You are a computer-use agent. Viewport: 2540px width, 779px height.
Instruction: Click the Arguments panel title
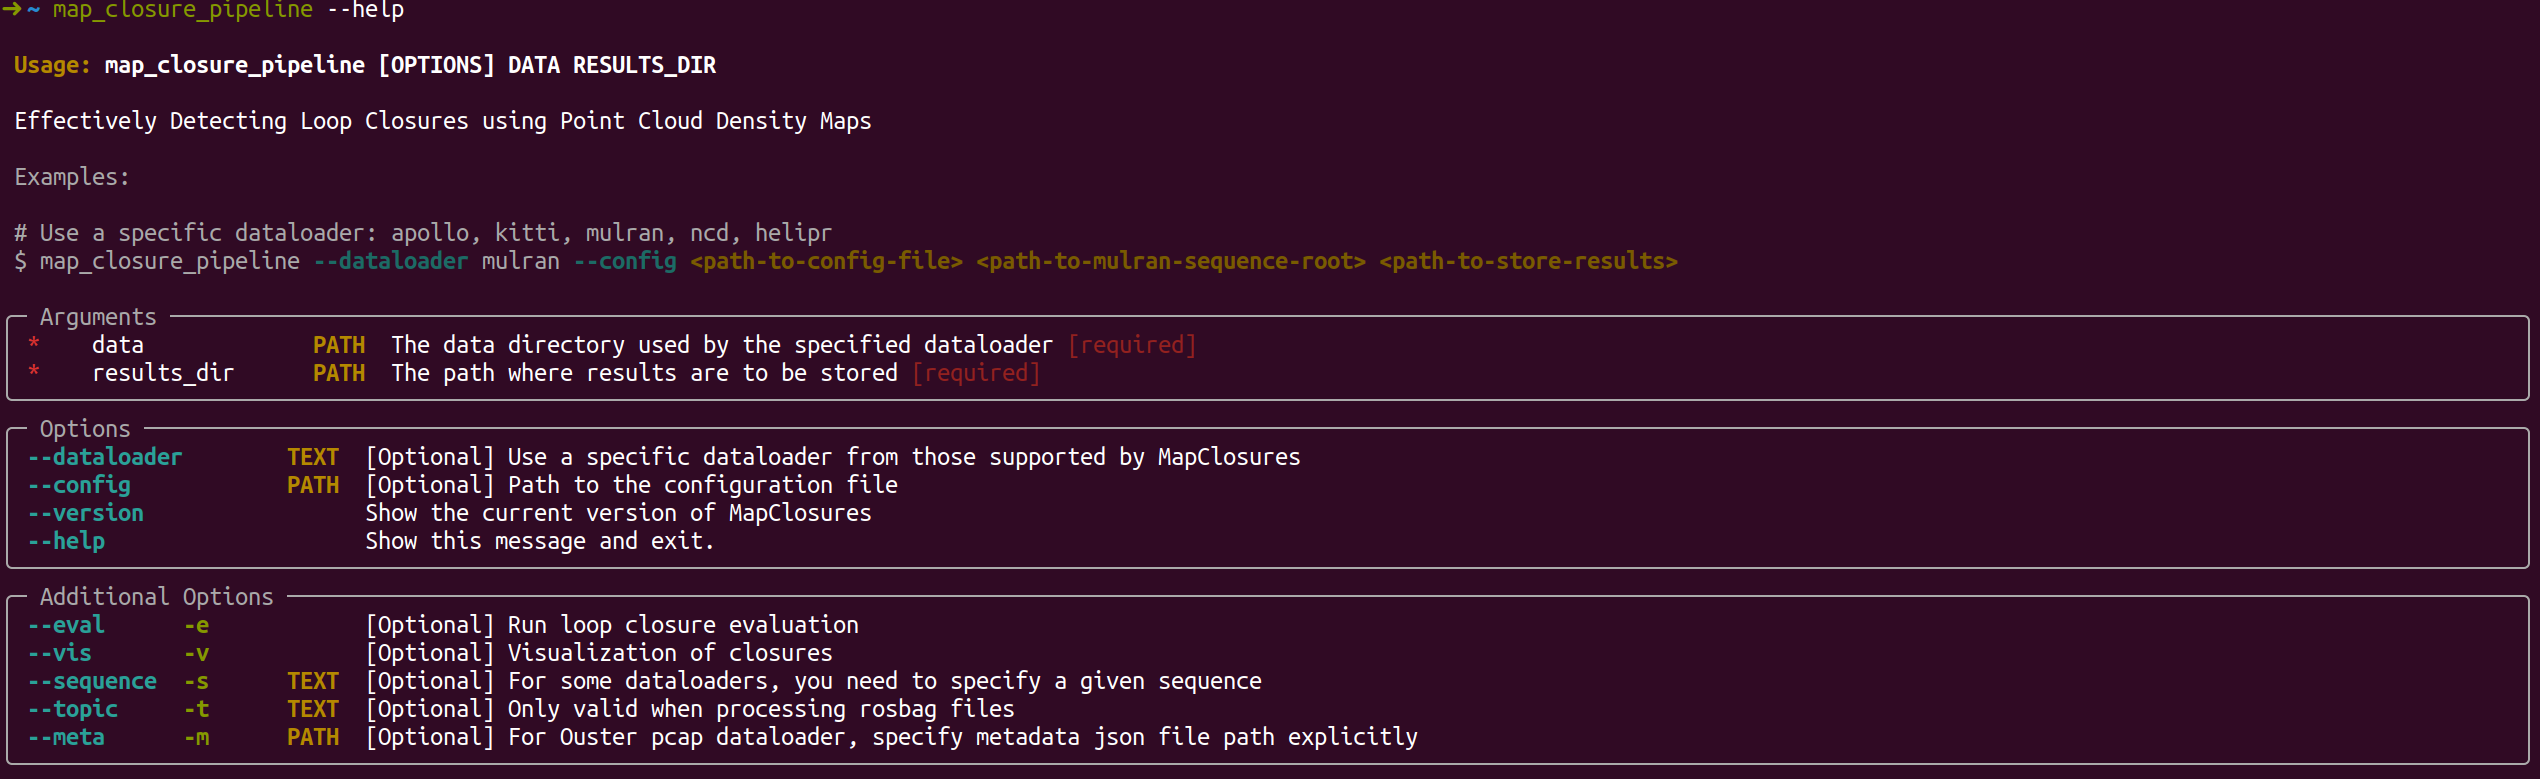pos(98,317)
